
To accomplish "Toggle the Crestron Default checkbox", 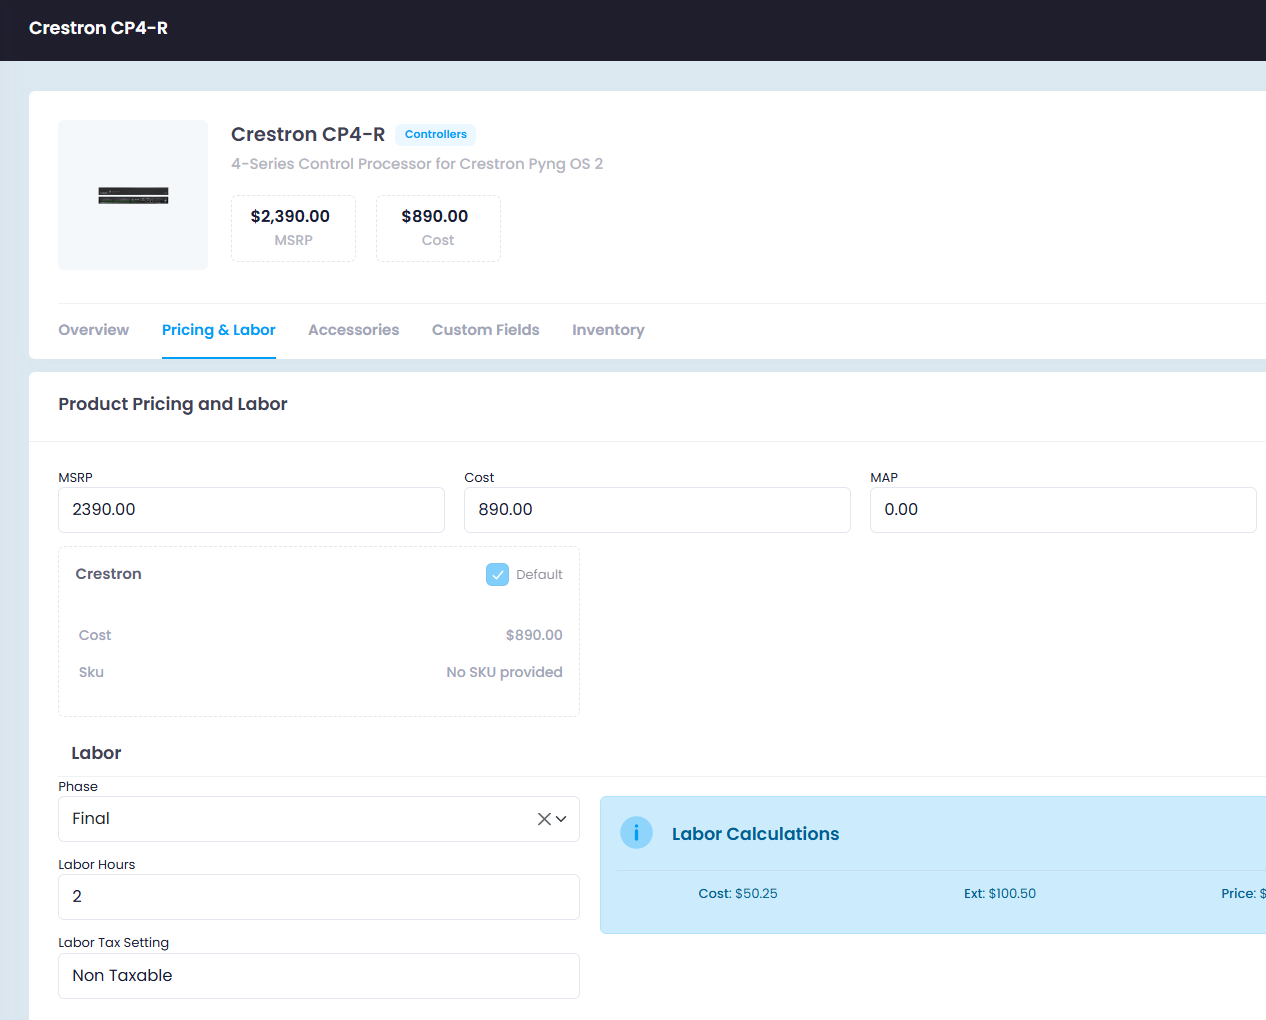I will (x=497, y=574).
